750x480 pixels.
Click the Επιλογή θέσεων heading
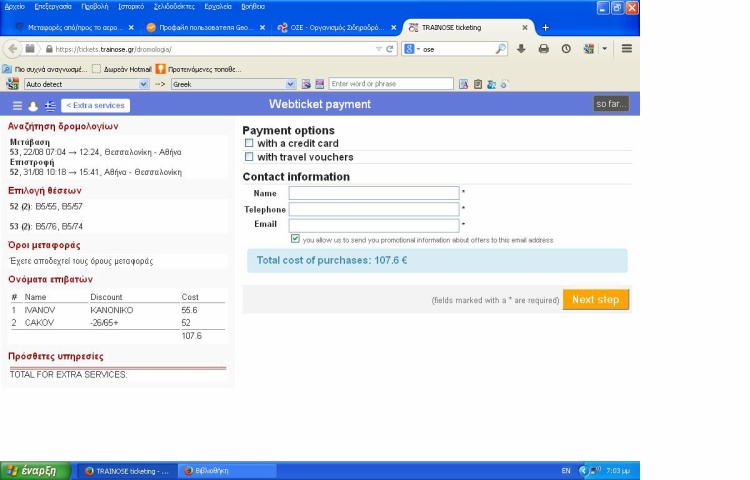(44, 190)
